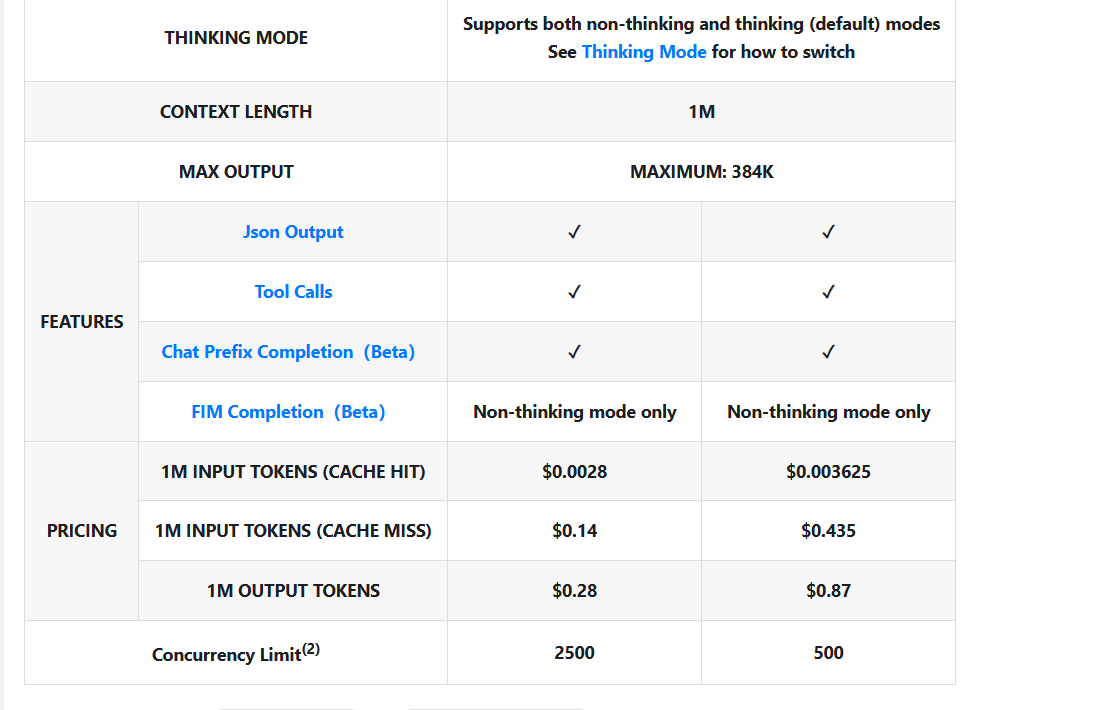Click the $0.87 output tokens price
The image size is (1096, 710).
[828, 591]
